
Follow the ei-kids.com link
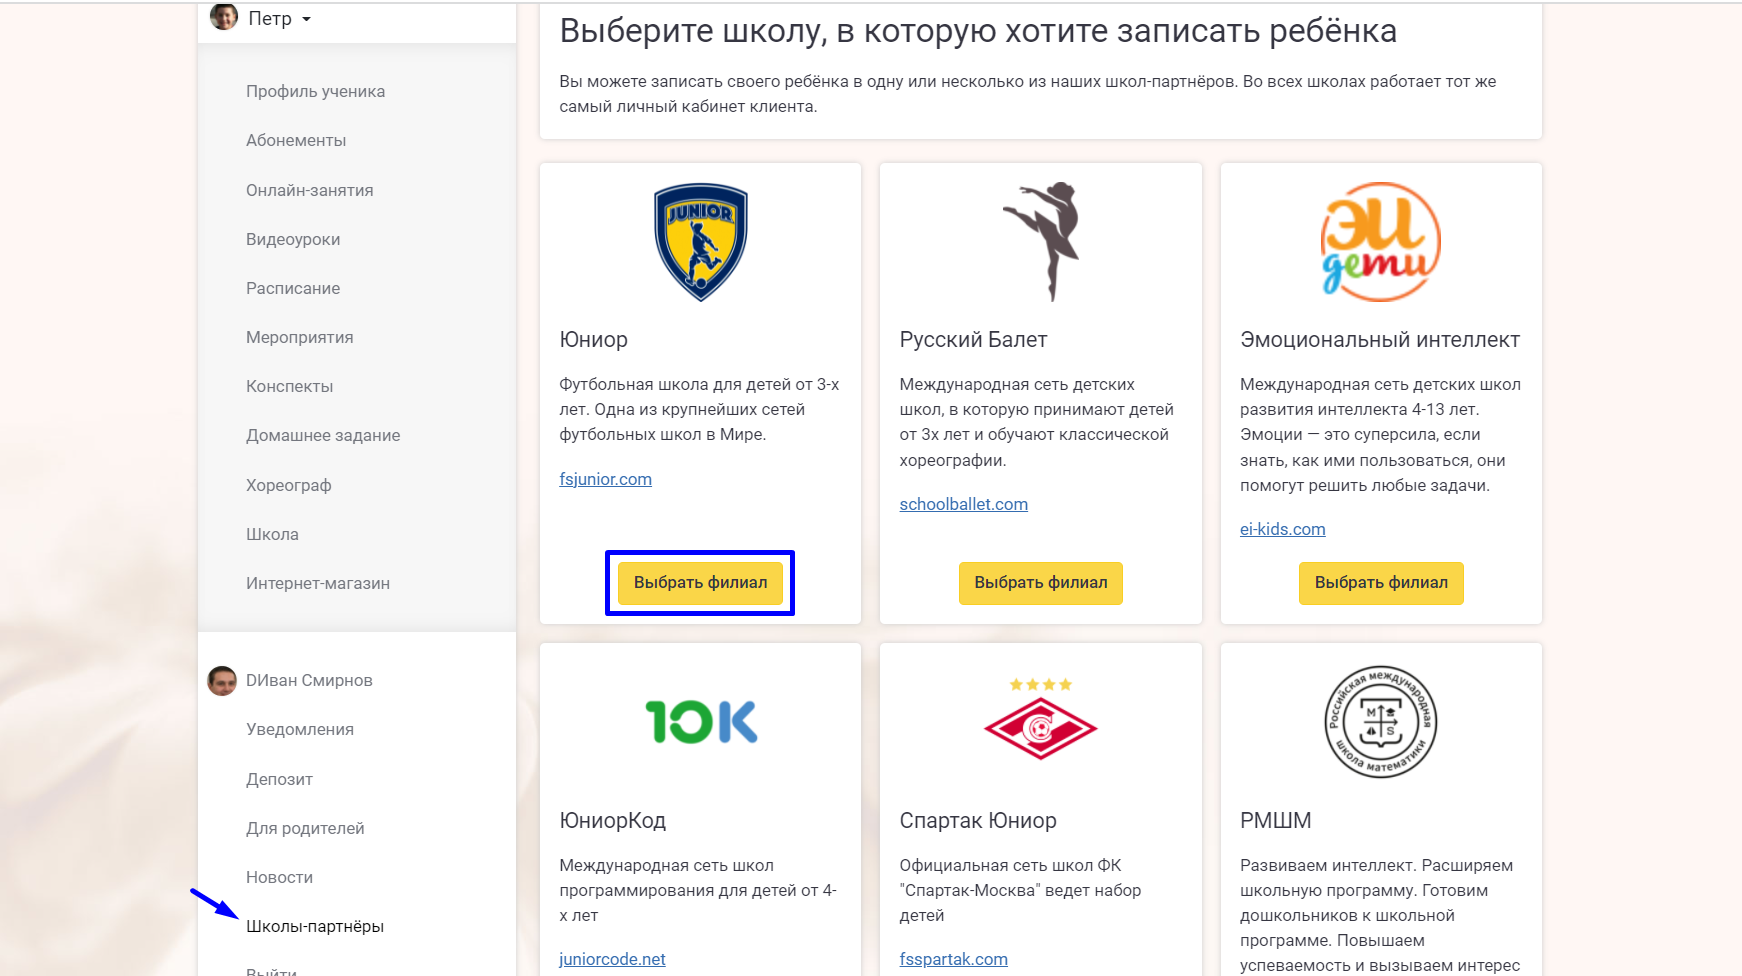[x=1282, y=529]
